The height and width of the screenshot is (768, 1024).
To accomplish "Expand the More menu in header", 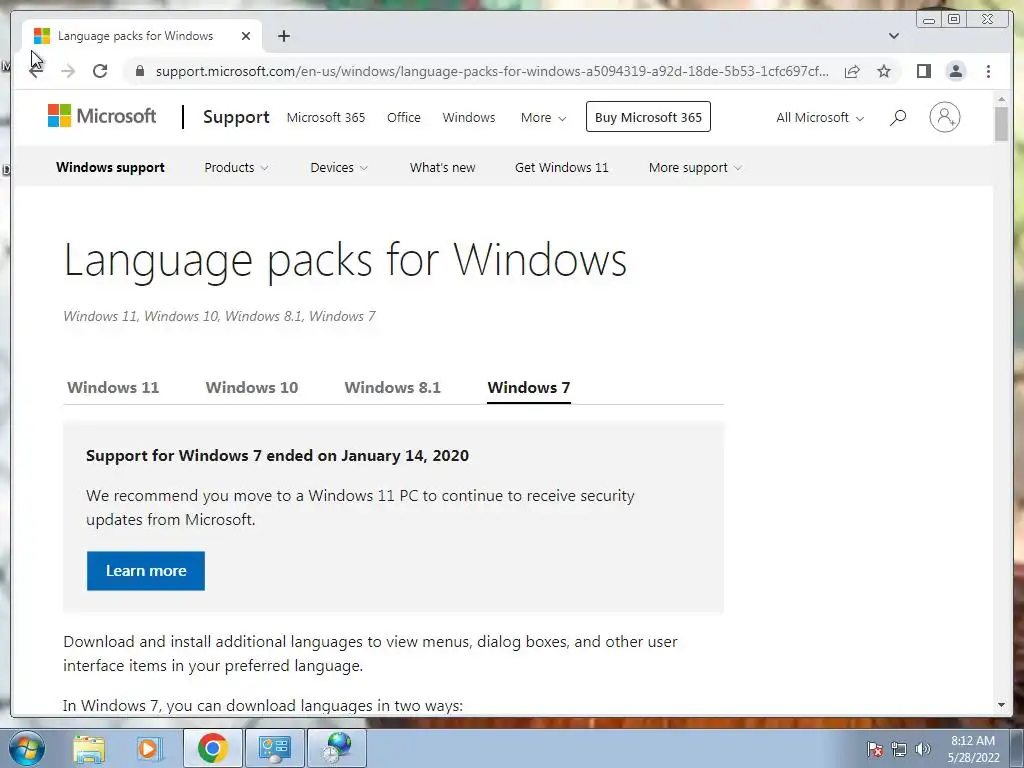I will (x=543, y=118).
